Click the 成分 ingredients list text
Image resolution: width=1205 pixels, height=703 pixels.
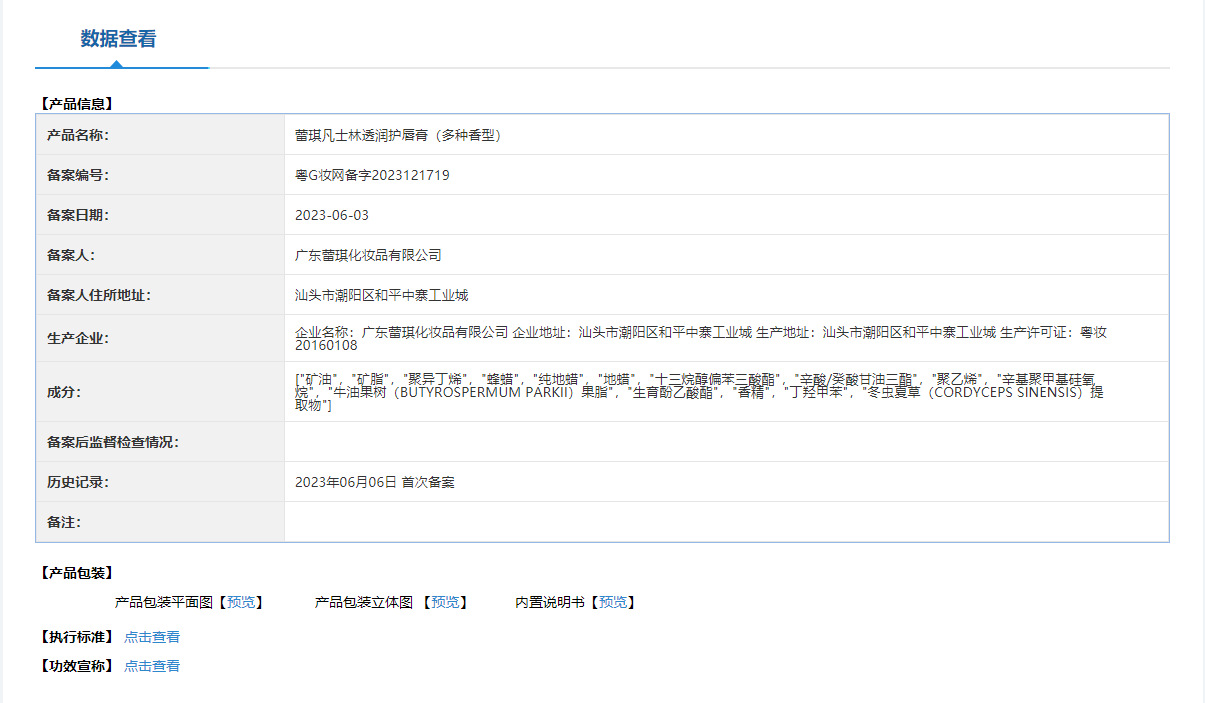700,392
